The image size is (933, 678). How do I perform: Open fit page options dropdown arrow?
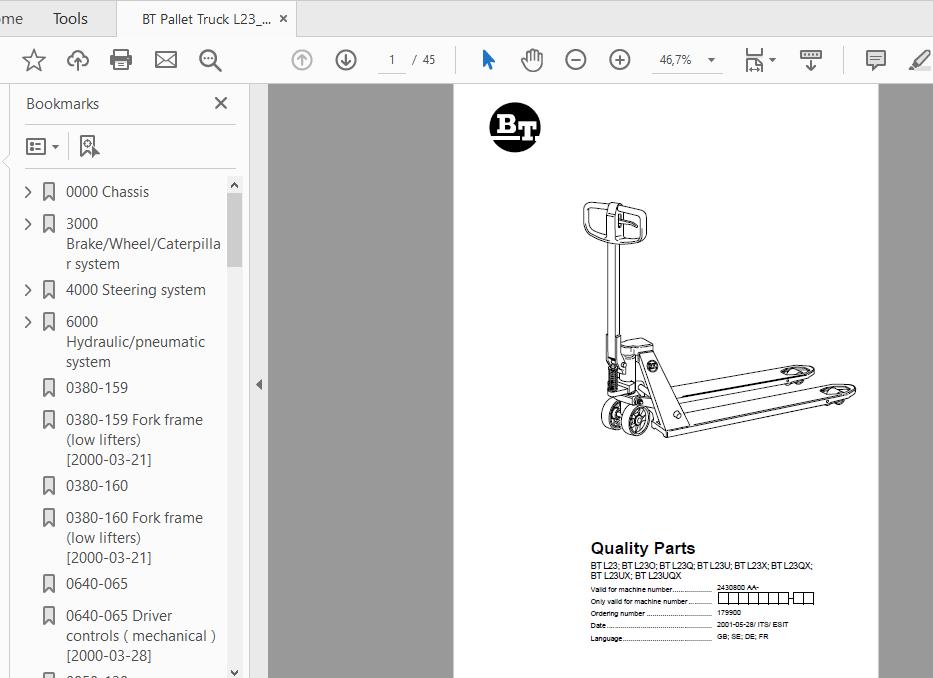tap(772, 60)
